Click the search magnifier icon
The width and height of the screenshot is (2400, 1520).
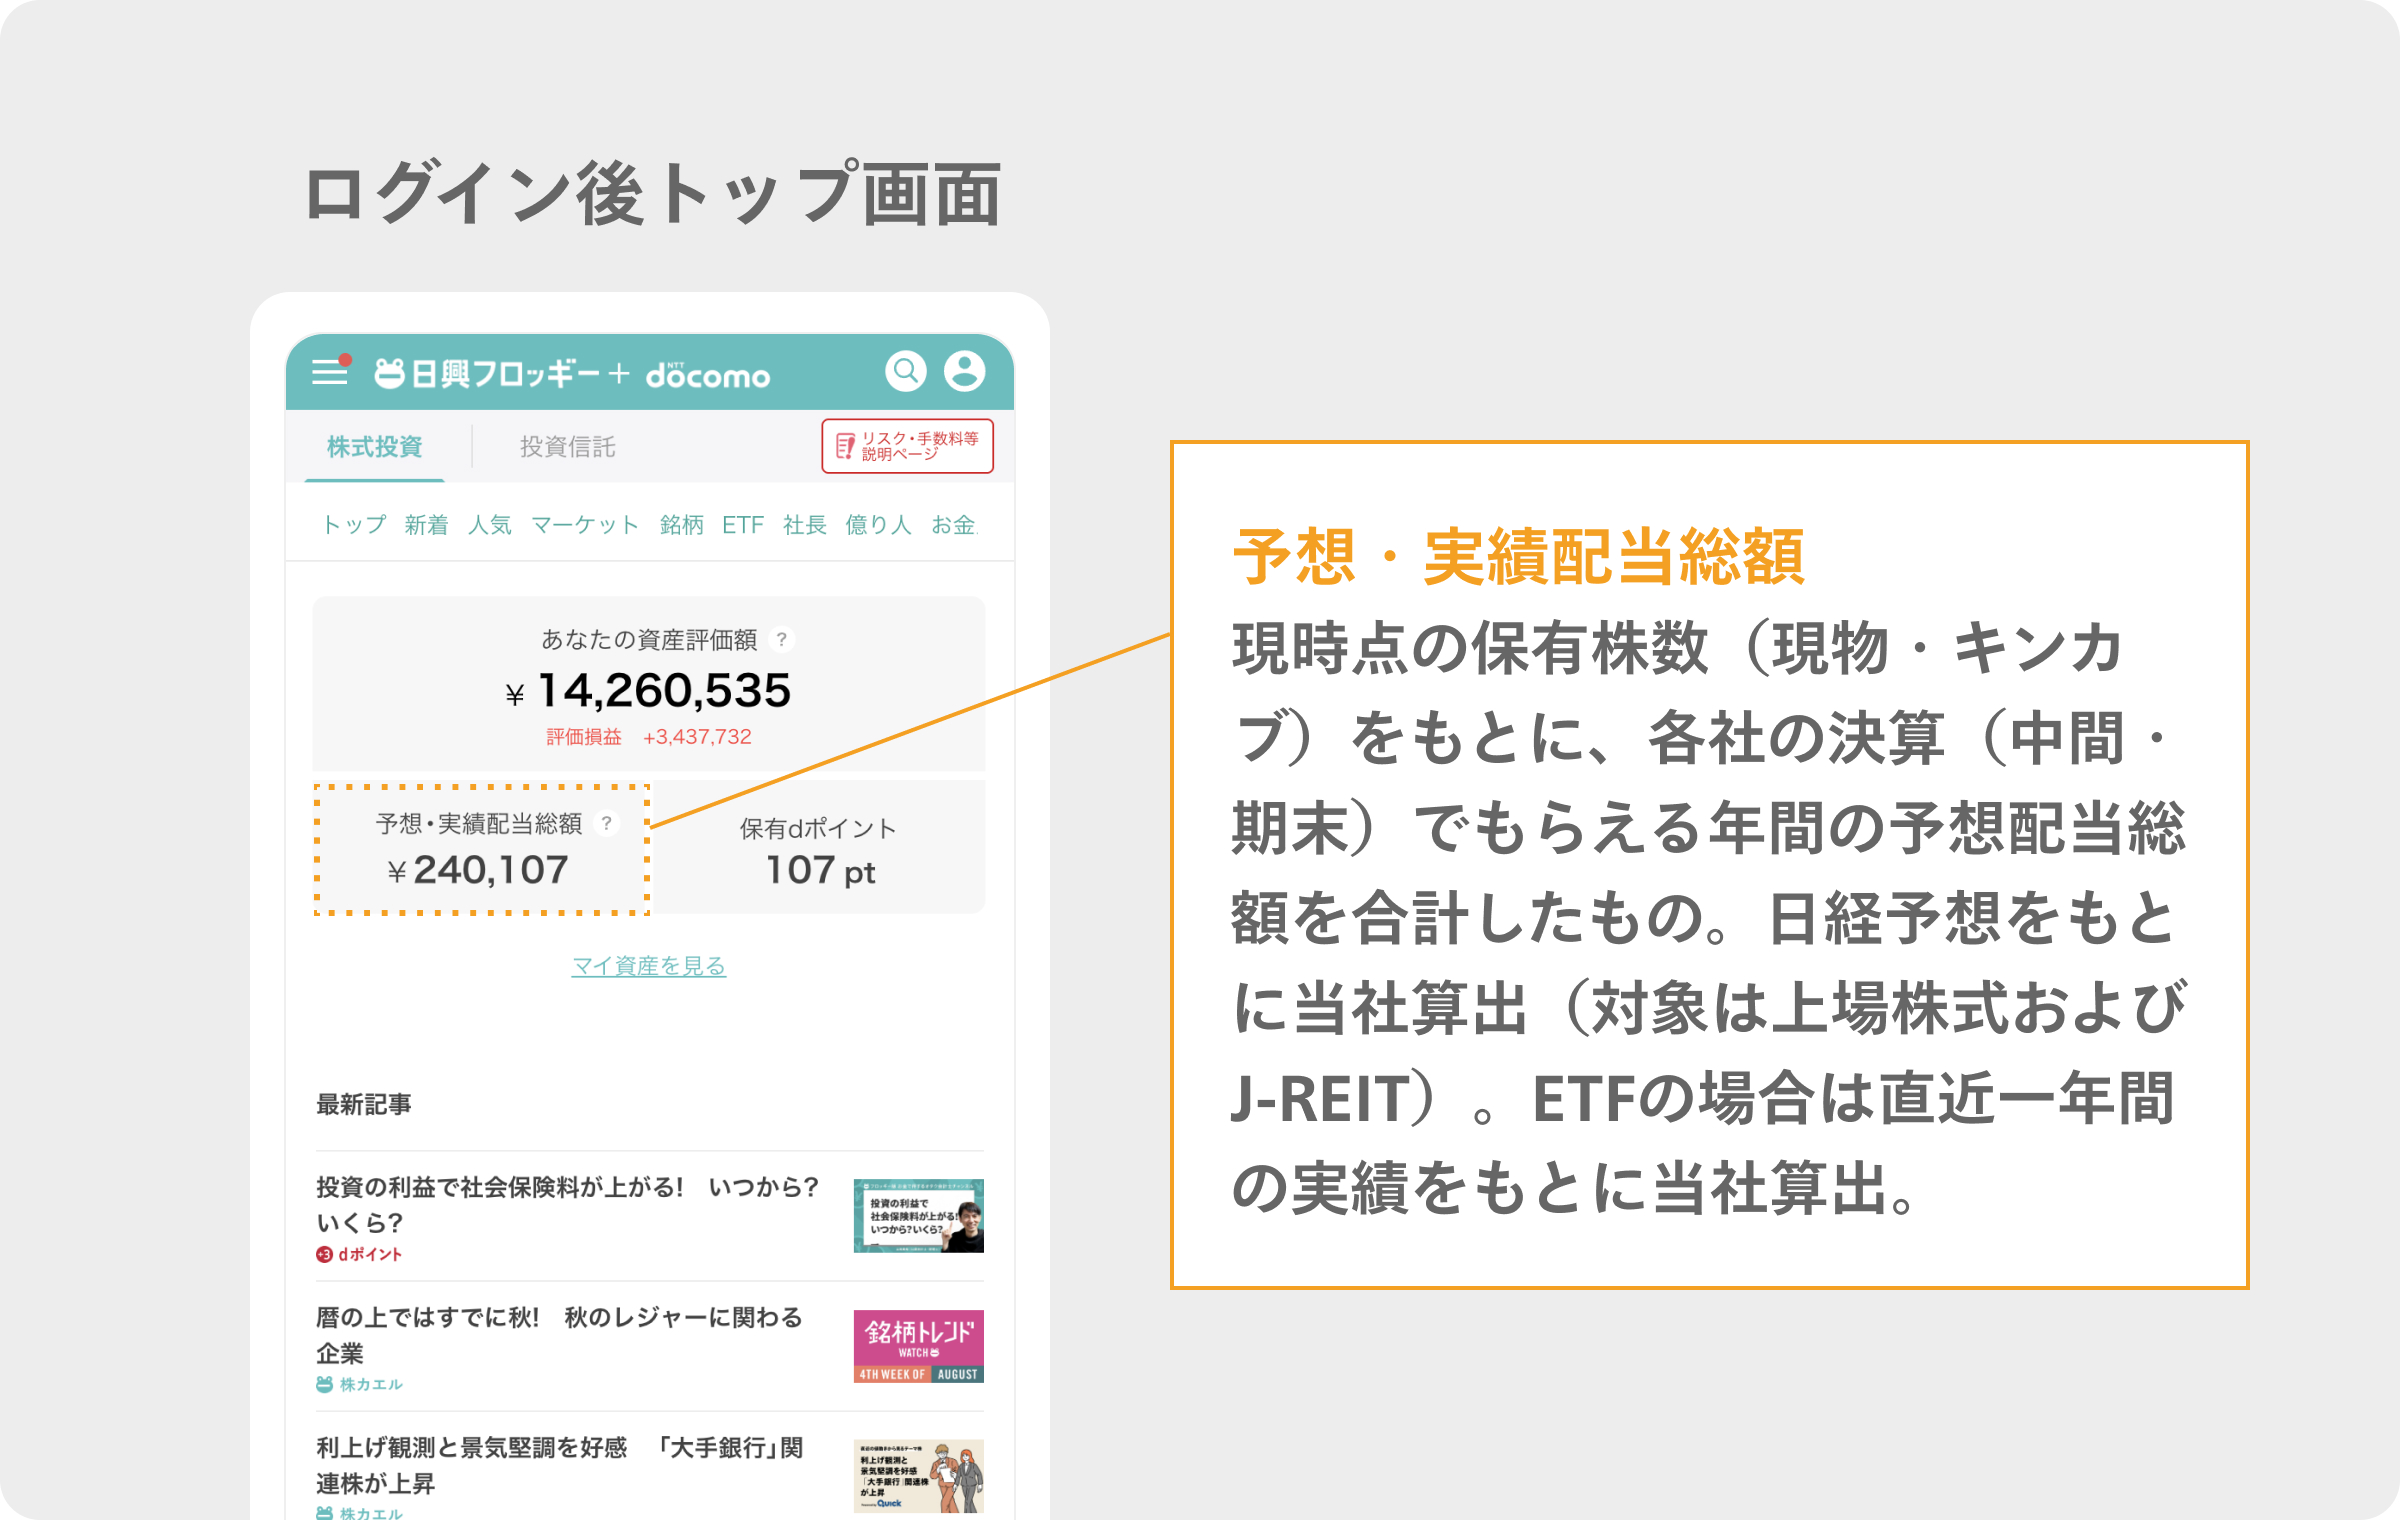(905, 371)
